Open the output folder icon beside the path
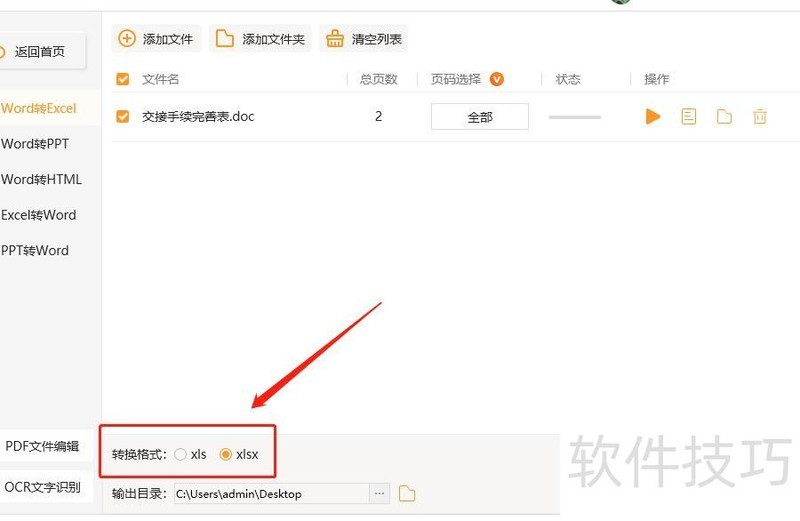The width and height of the screenshot is (800, 521). (407, 493)
